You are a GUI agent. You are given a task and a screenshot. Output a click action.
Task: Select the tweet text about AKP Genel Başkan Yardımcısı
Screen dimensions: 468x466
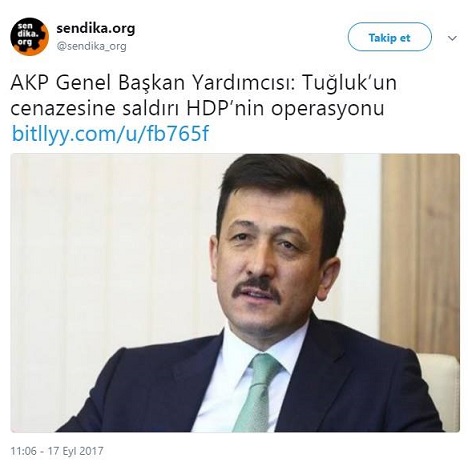(203, 96)
